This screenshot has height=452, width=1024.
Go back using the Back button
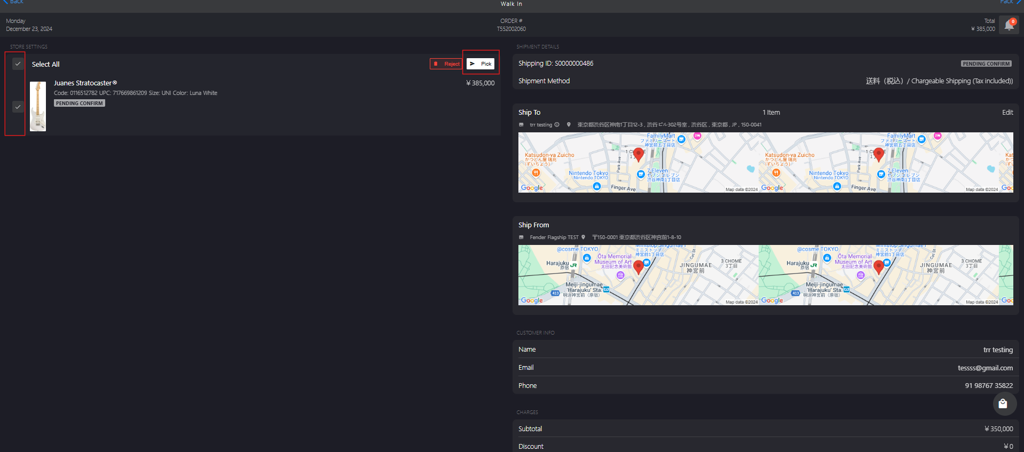pyautogui.click(x=13, y=2)
